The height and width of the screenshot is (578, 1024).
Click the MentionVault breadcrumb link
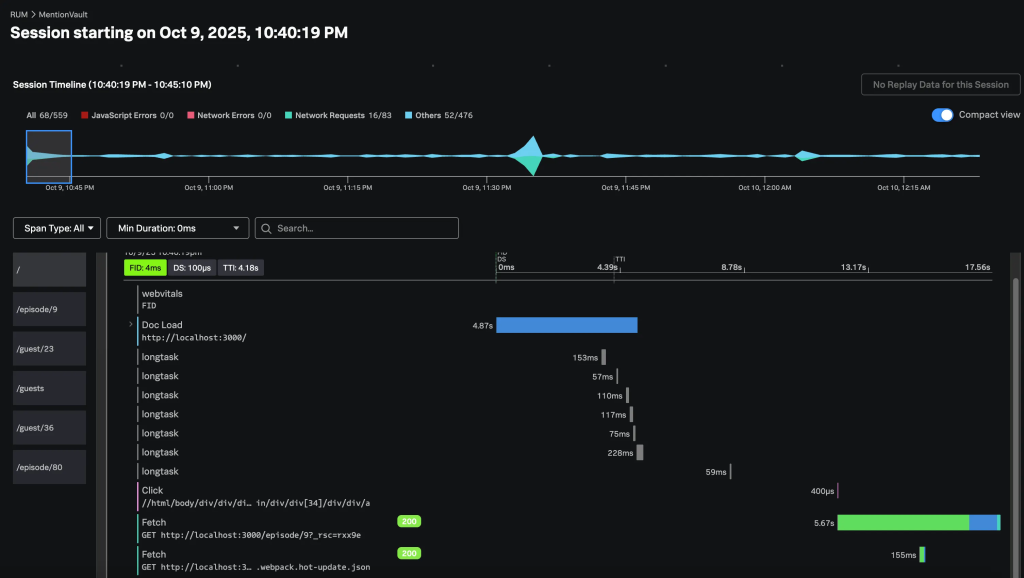pyautogui.click(x=66, y=15)
